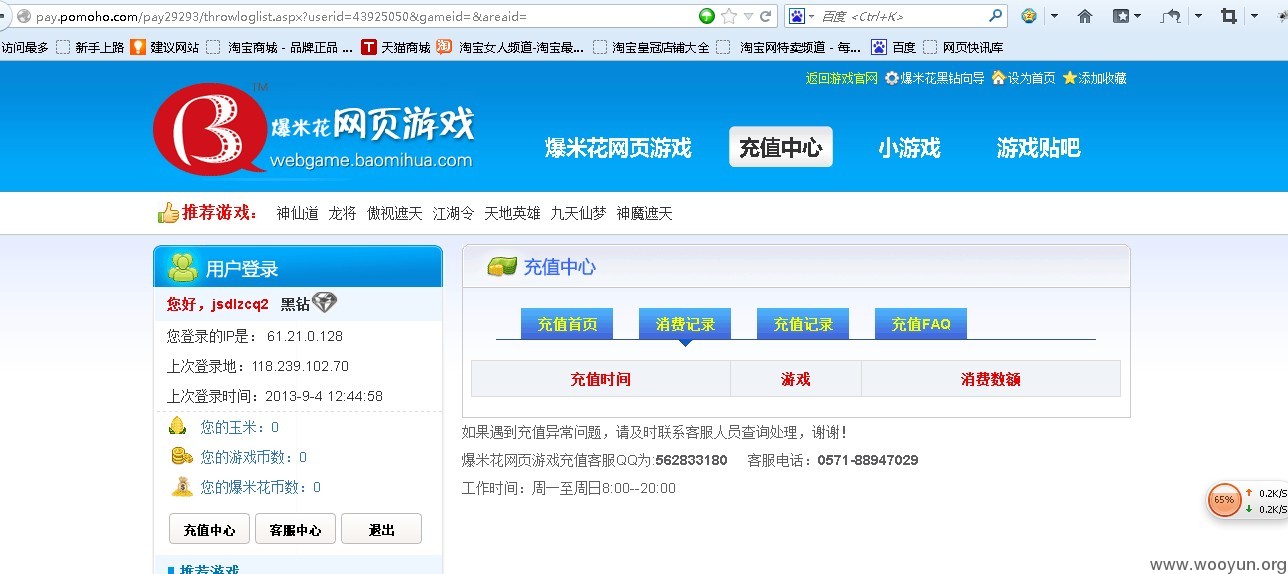
Task: Click the browser Home icon
Action: tap(1085, 16)
